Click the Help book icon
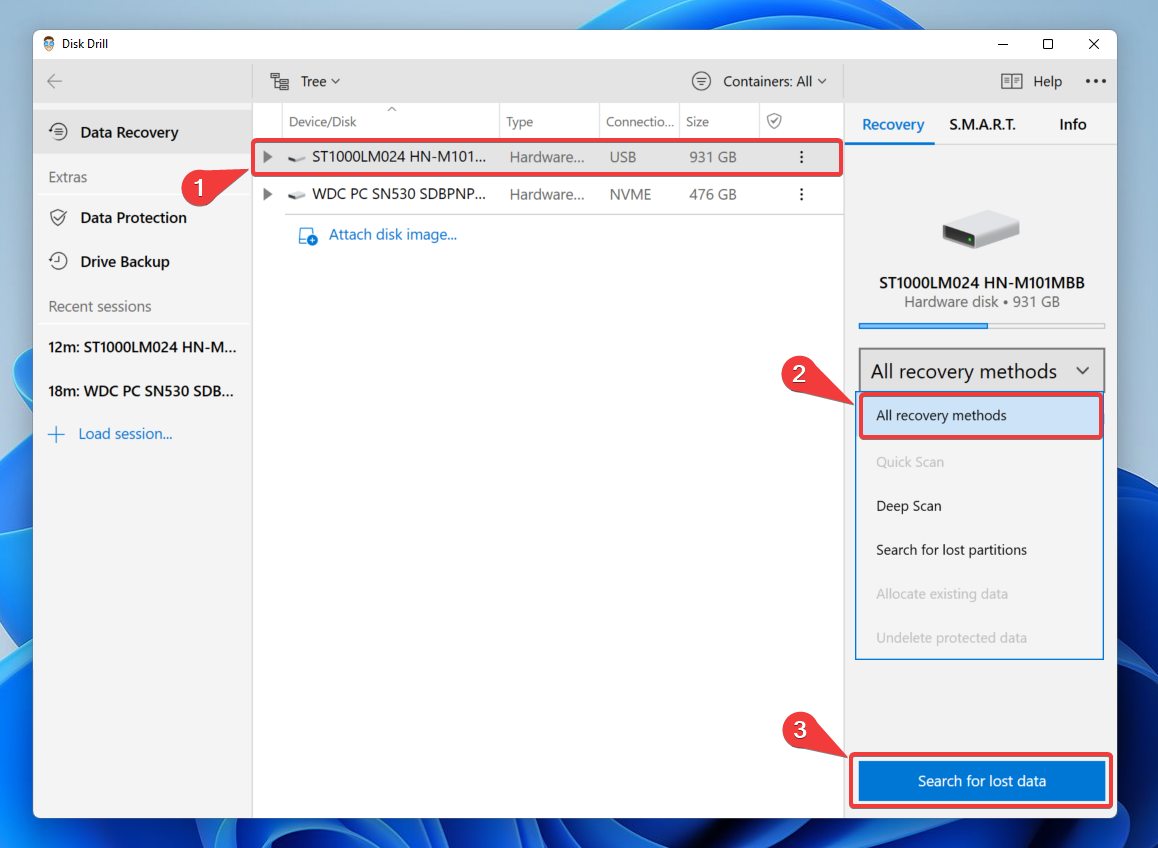 coord(1011,82)
